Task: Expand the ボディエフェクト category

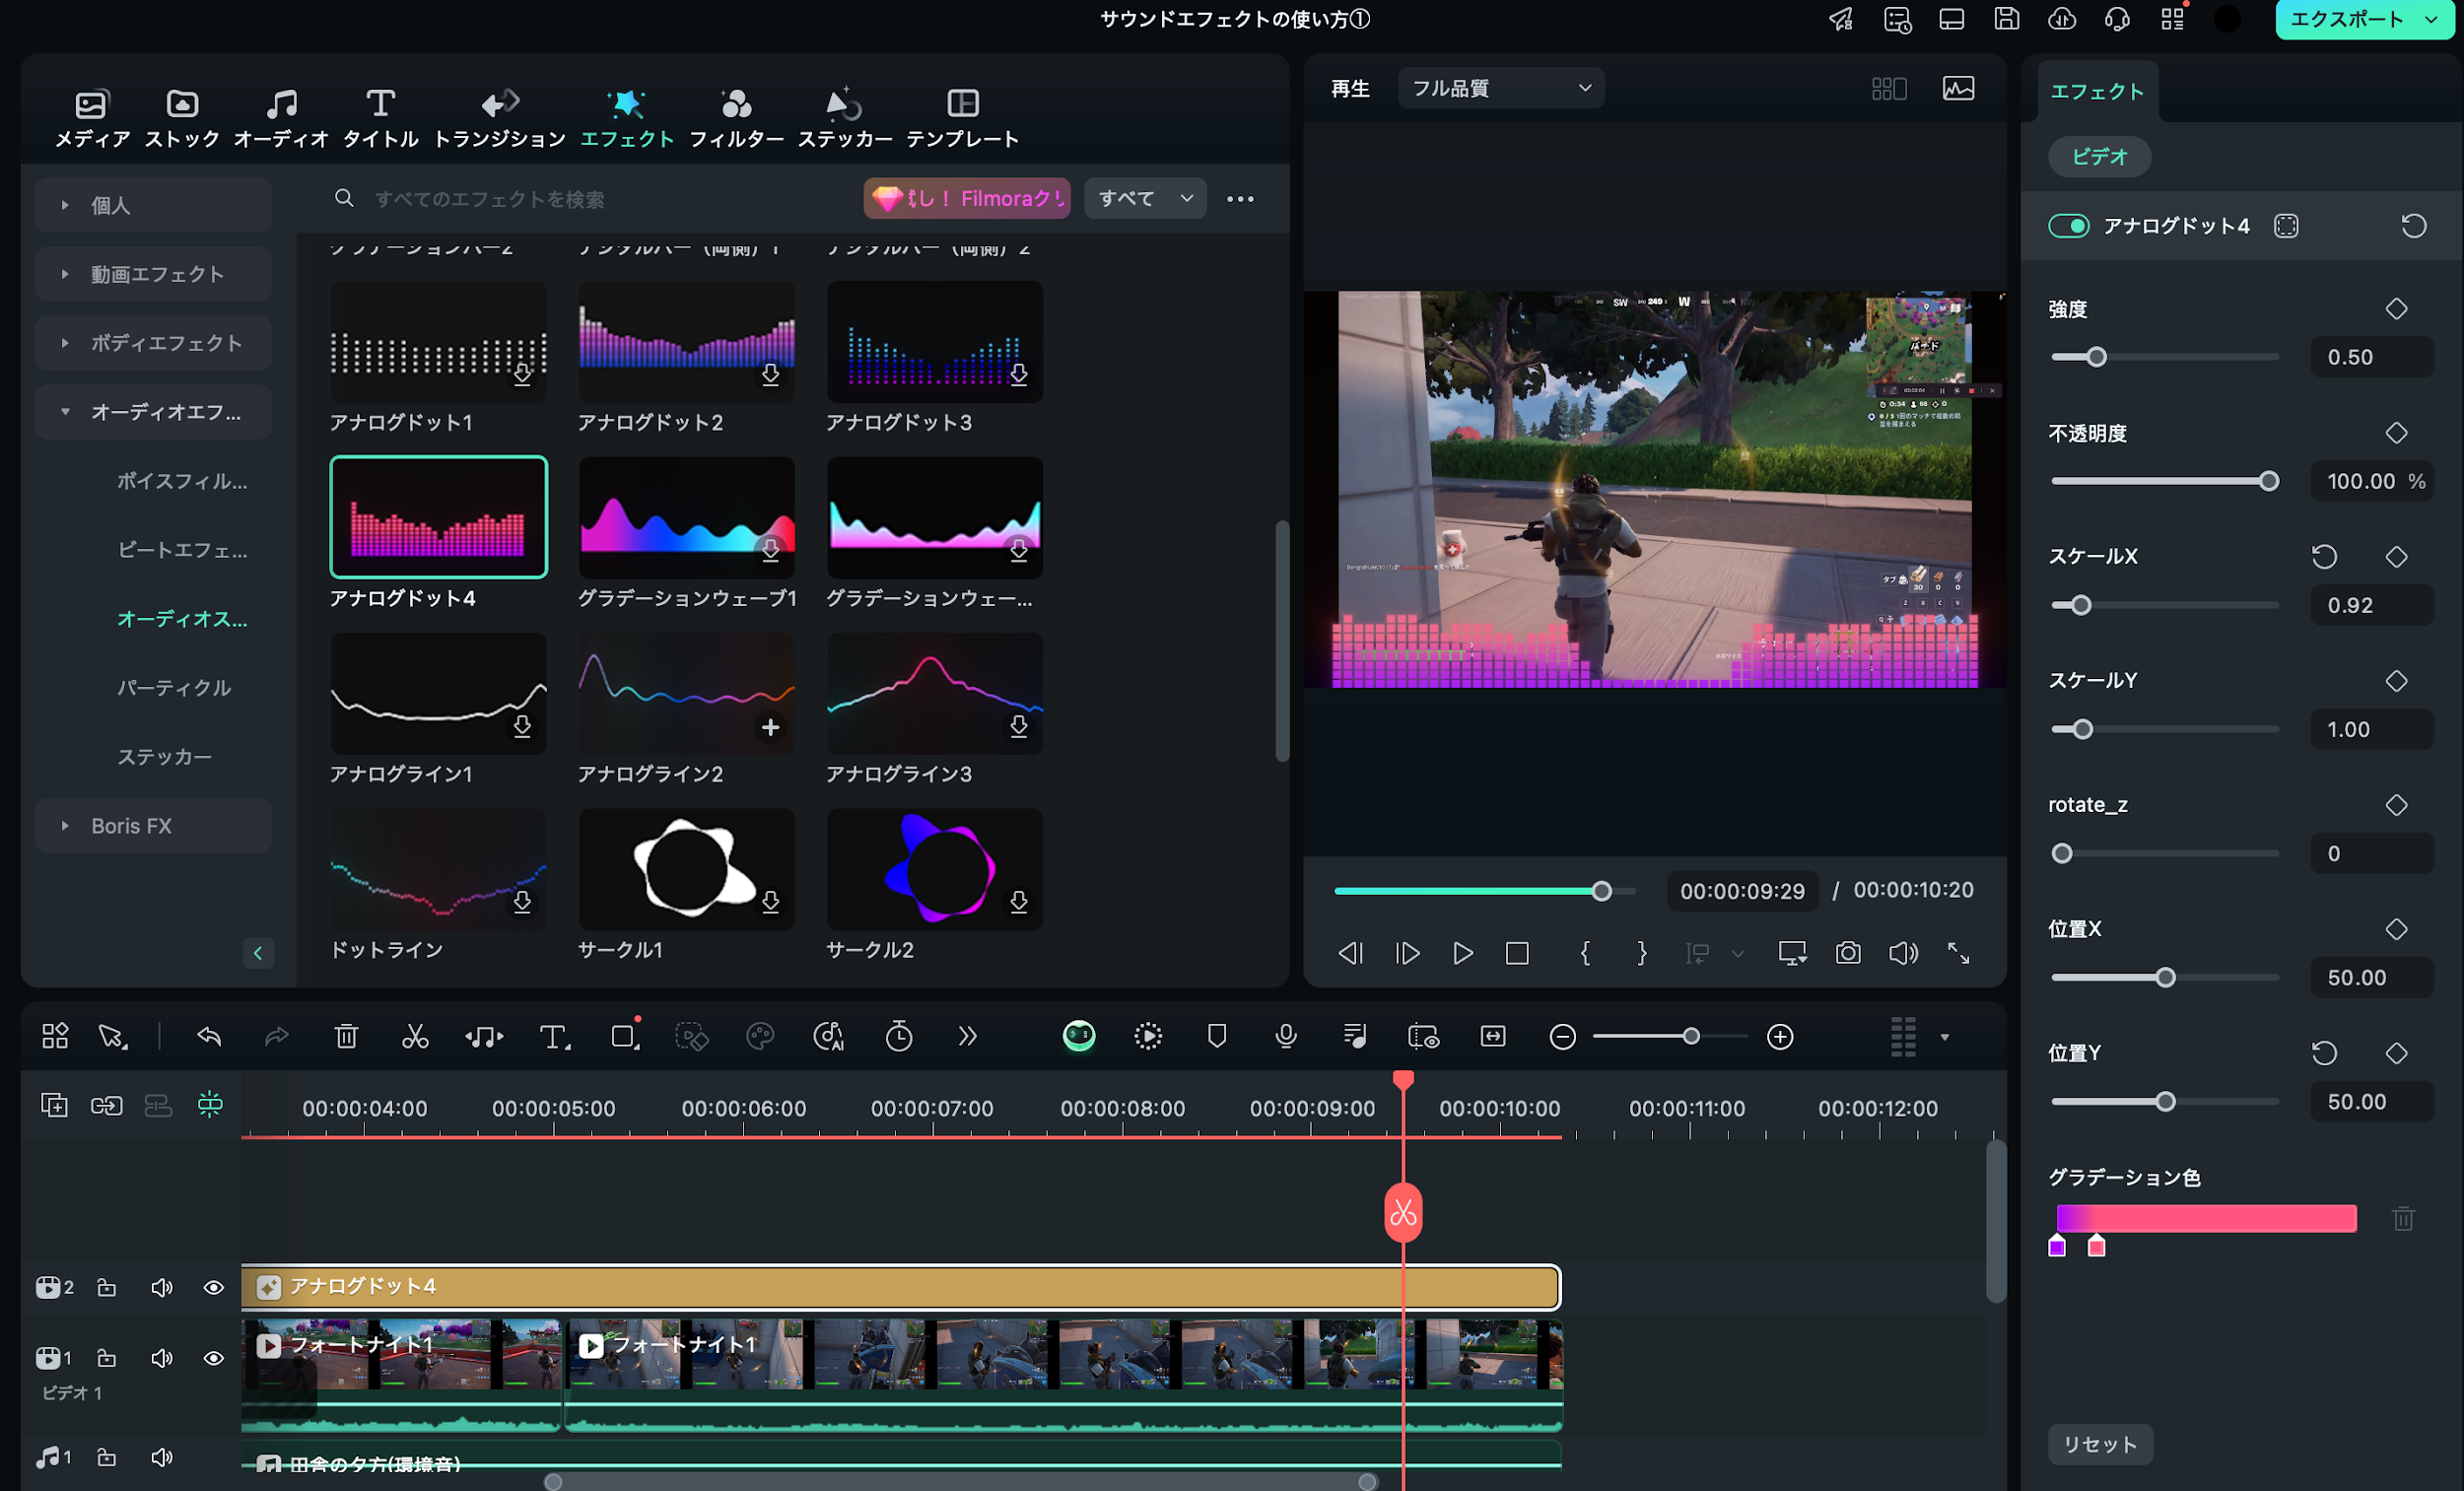Action: click(x=153, y=343)
